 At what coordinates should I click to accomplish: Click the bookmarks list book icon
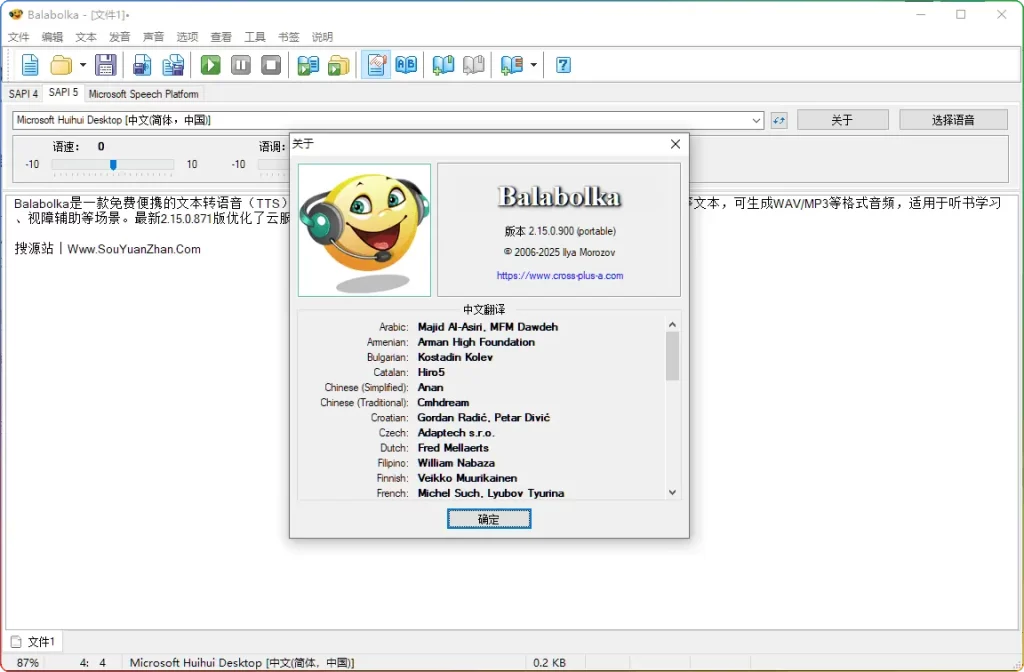coord(512,65)
